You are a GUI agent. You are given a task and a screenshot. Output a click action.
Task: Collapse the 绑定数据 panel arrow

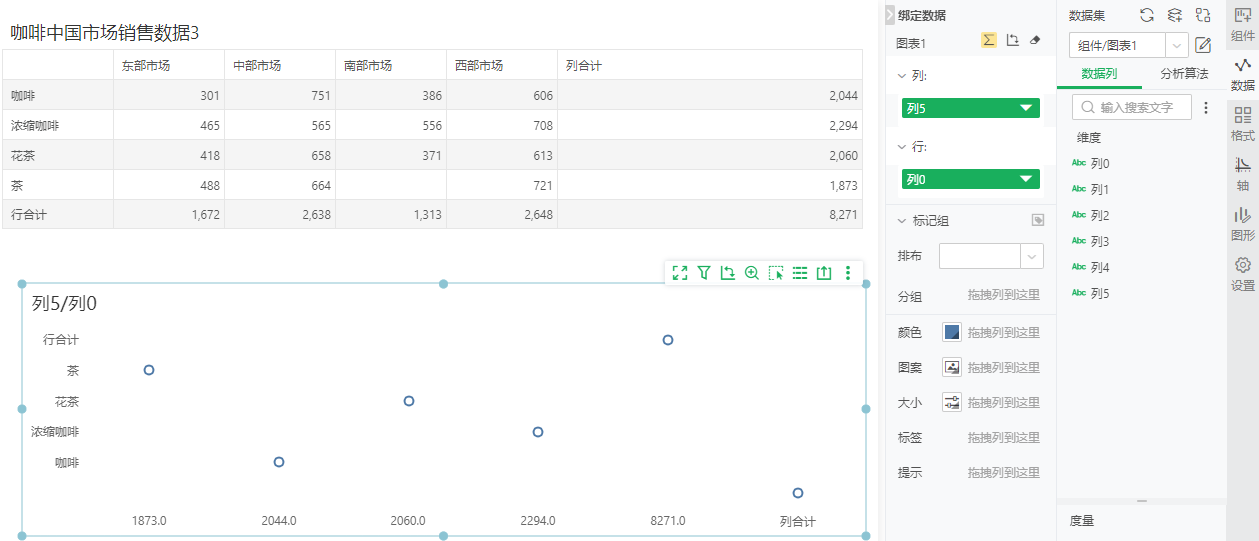[890, 15]
